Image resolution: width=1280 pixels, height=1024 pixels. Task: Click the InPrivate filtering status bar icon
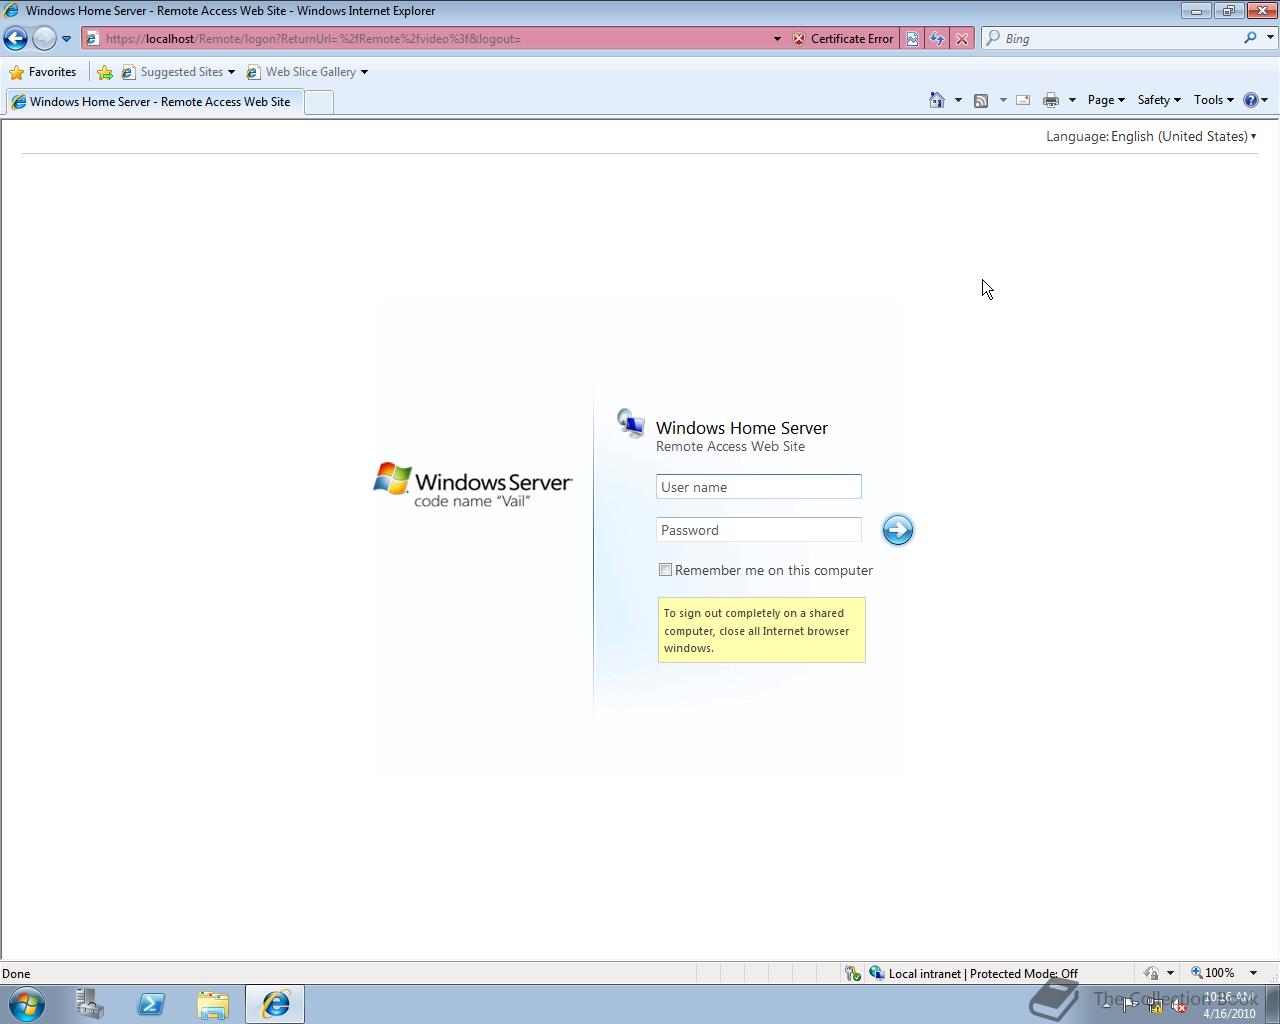point(1151,973)
